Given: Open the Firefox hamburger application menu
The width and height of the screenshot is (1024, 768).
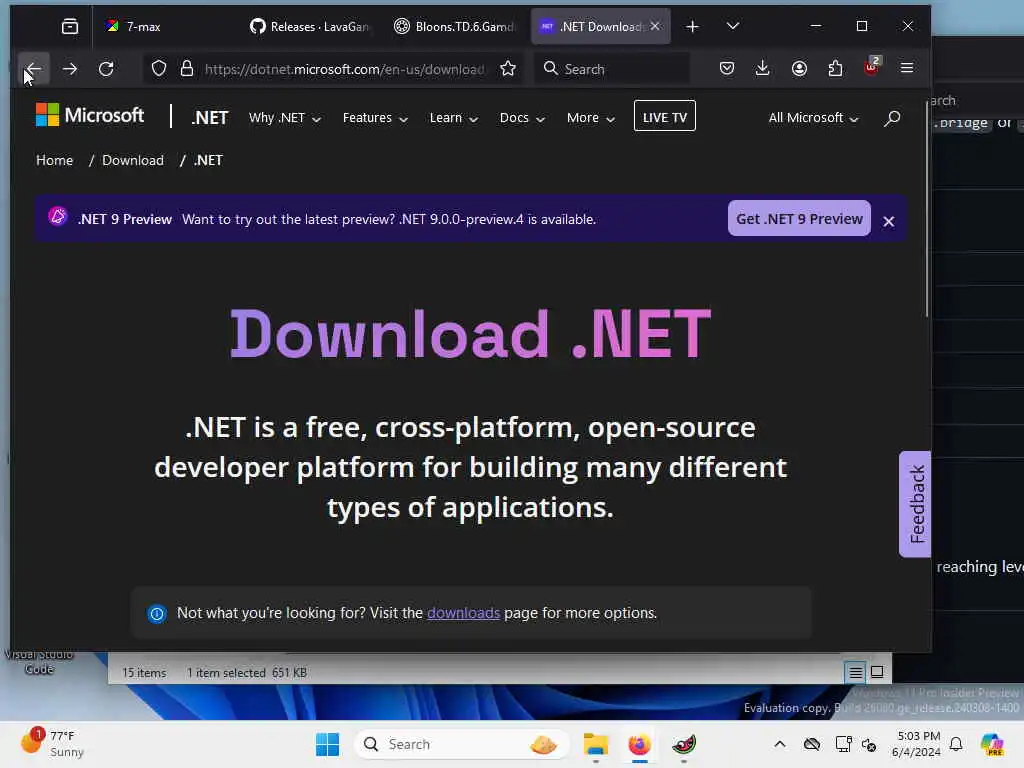Looking at the screenshot, I should click(907, 69).
